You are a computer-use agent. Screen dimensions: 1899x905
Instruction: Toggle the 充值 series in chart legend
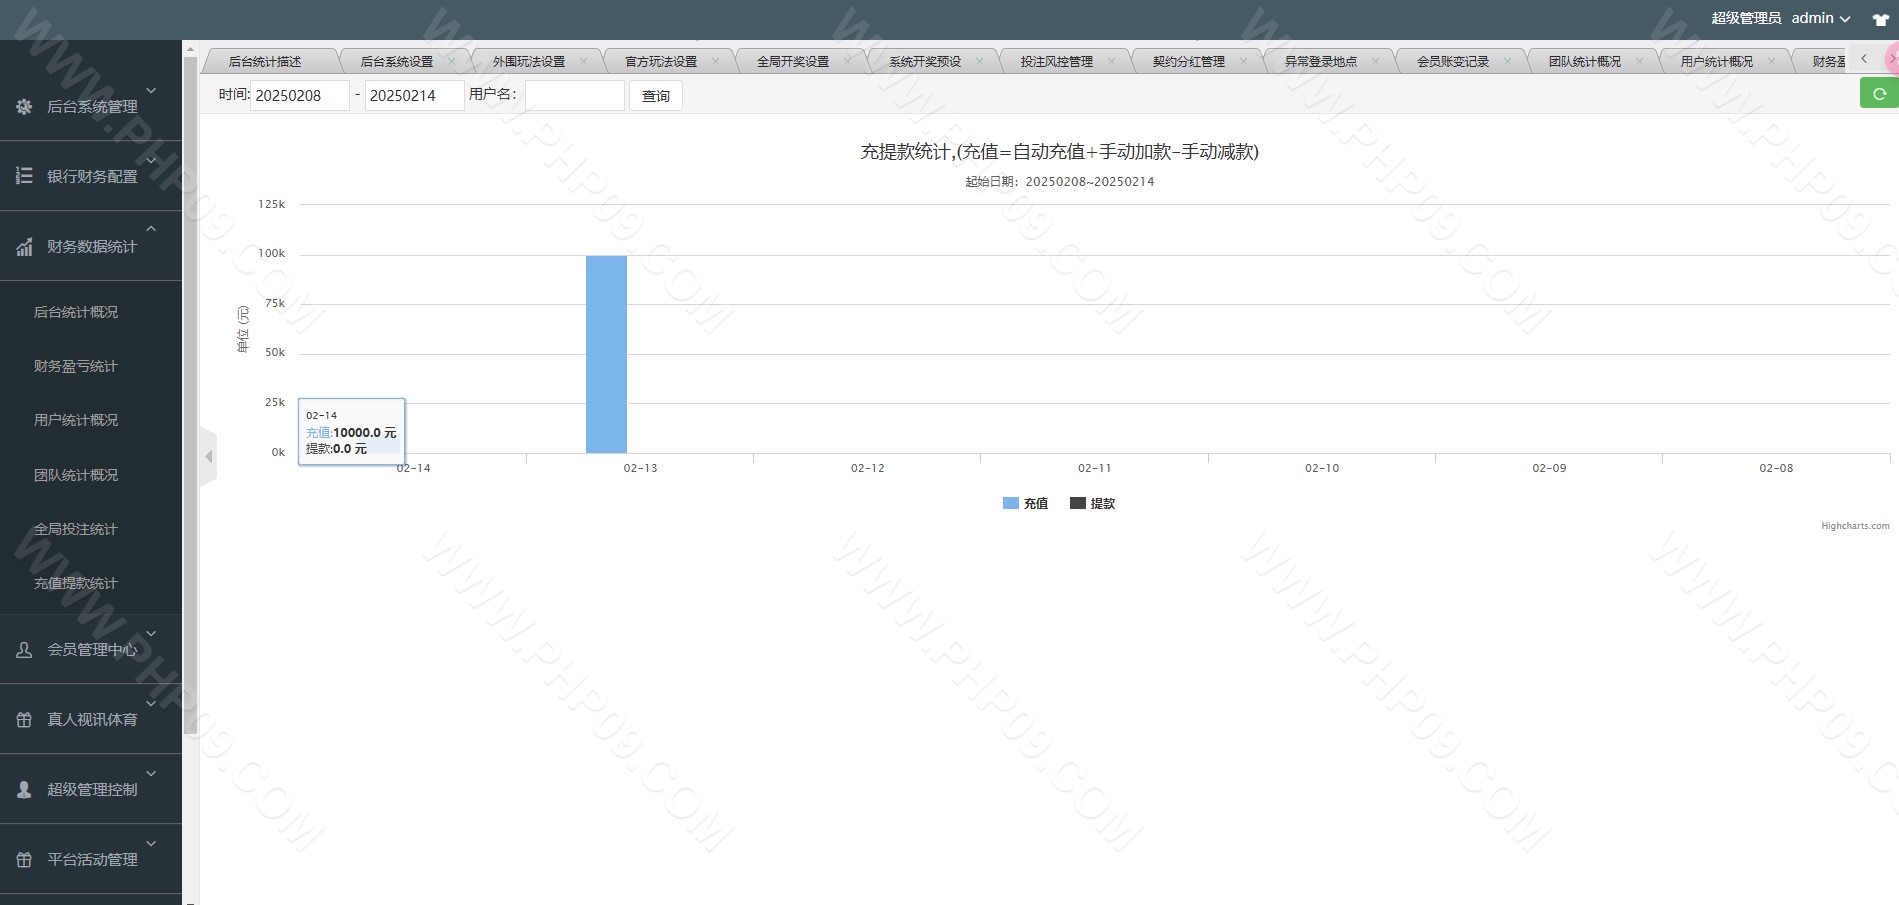point(1025,504)
